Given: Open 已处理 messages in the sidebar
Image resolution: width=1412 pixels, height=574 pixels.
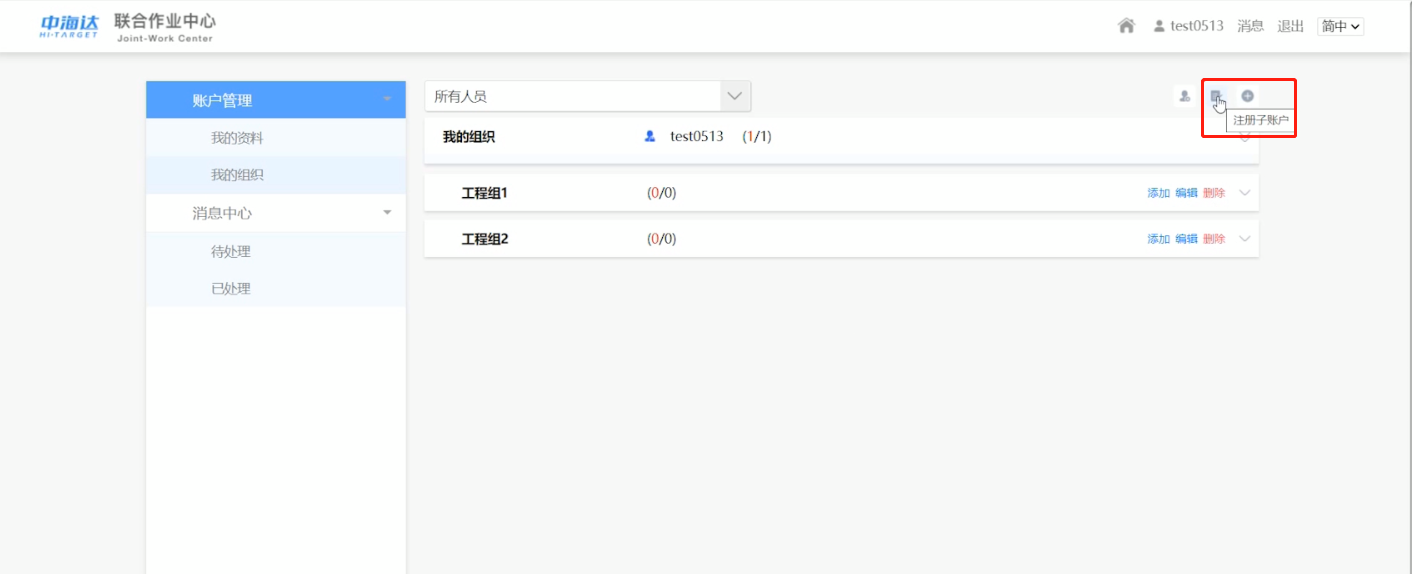Looking at the screenshot, I should tap(231, 289).
